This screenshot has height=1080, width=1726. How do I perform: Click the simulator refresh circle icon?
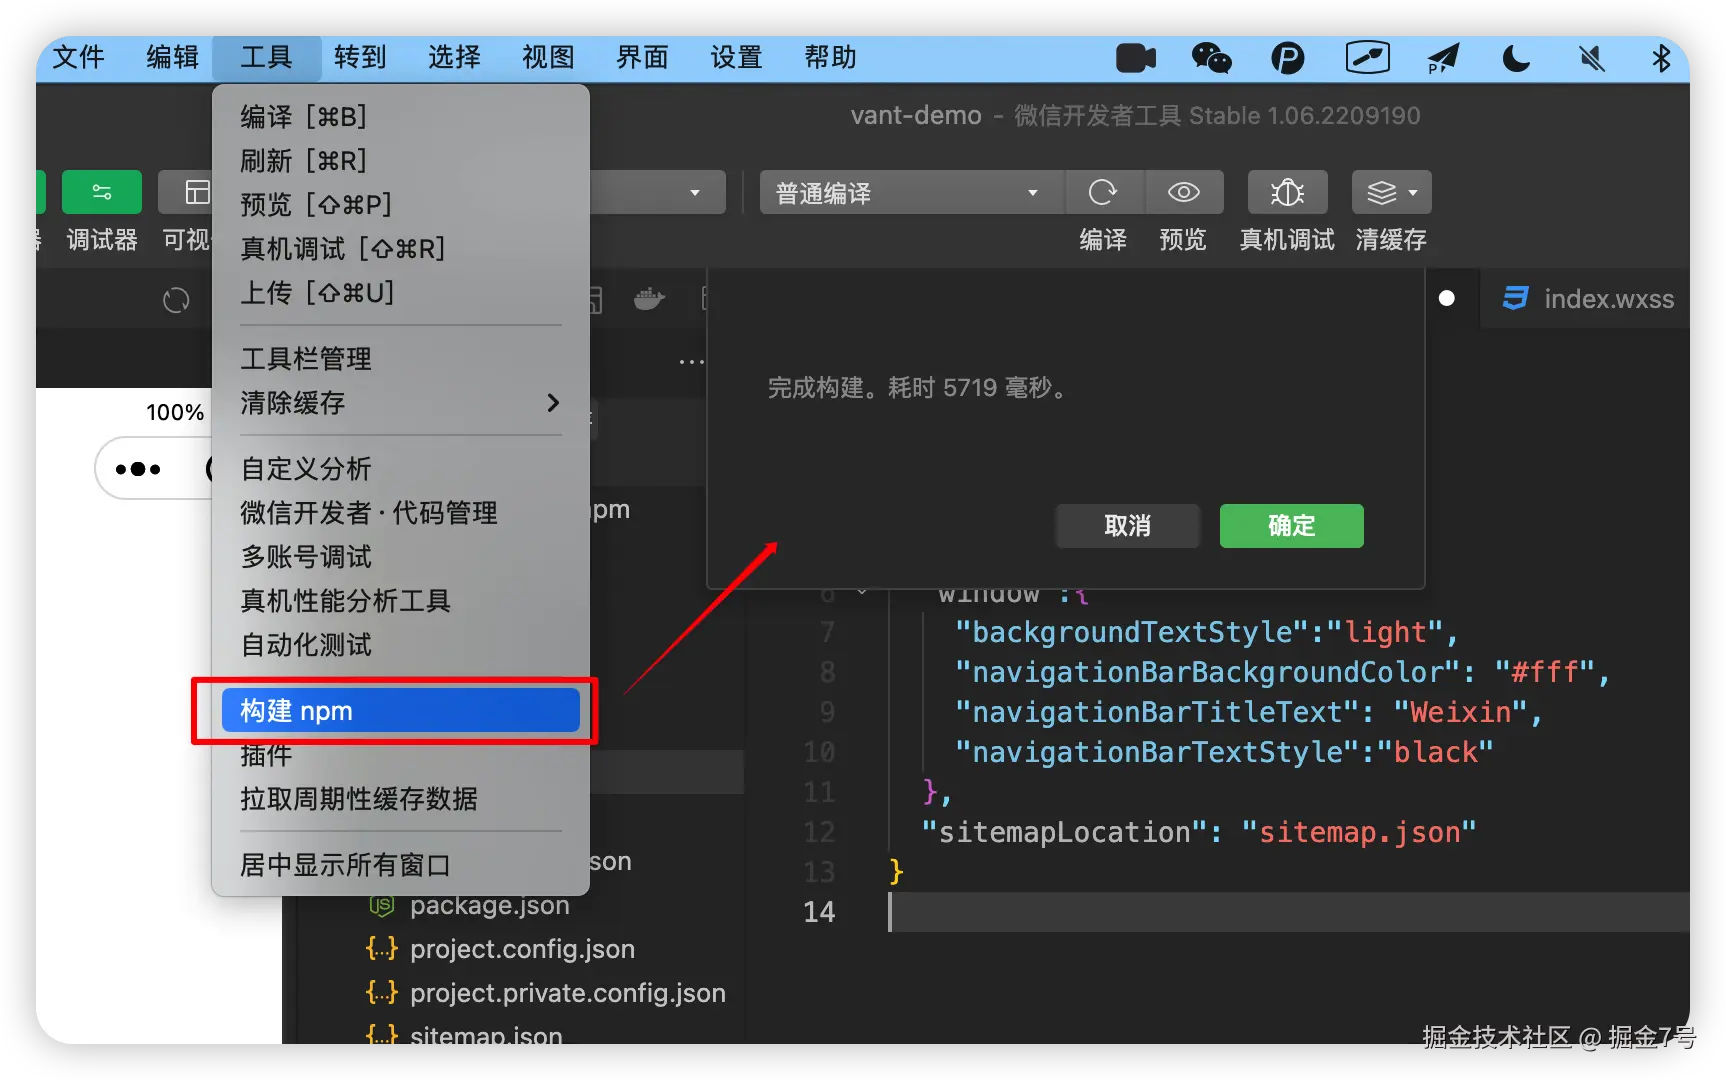point(176,300)
